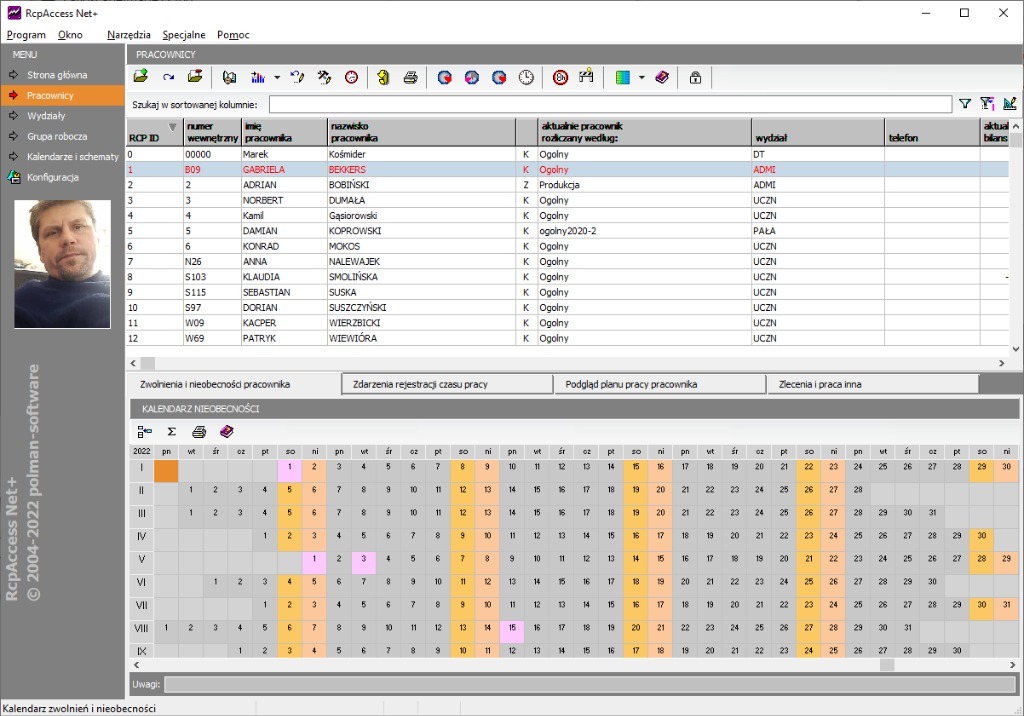Click the printer icon in the top toolbar
Image resolution: width=1024 pixels, height=716 pixels.
point(410,77)
